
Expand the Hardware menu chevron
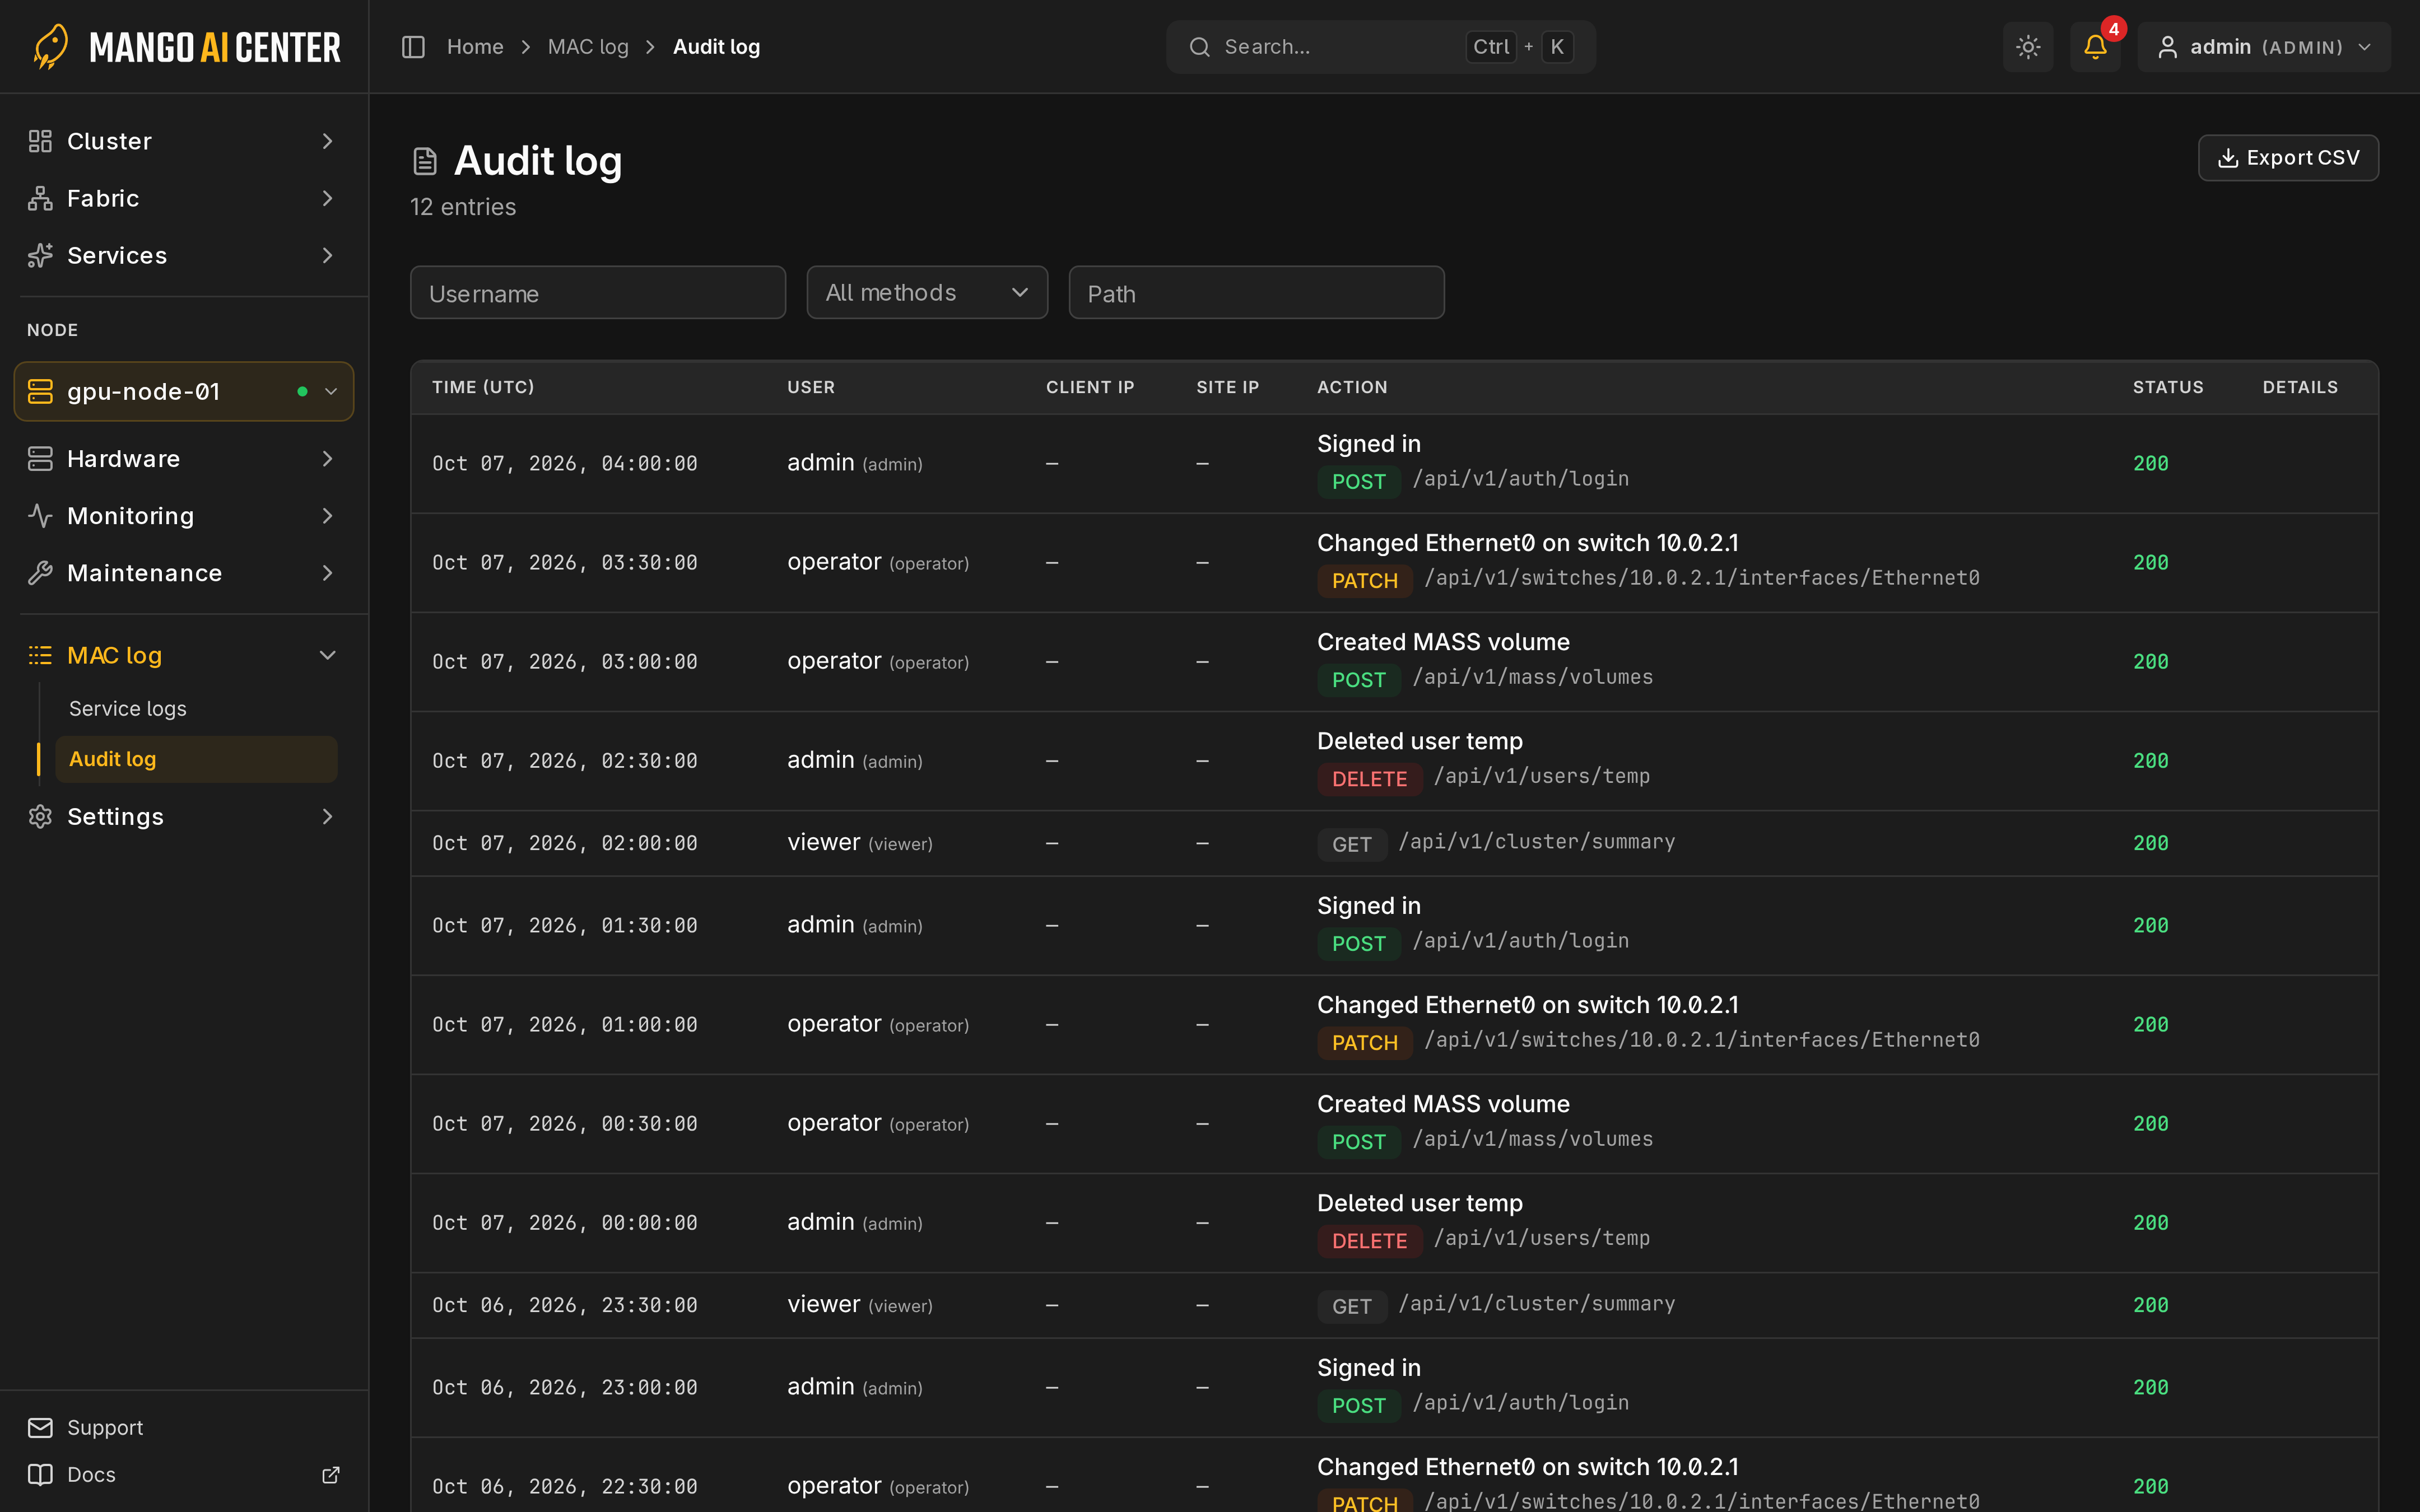pos(327,459)
